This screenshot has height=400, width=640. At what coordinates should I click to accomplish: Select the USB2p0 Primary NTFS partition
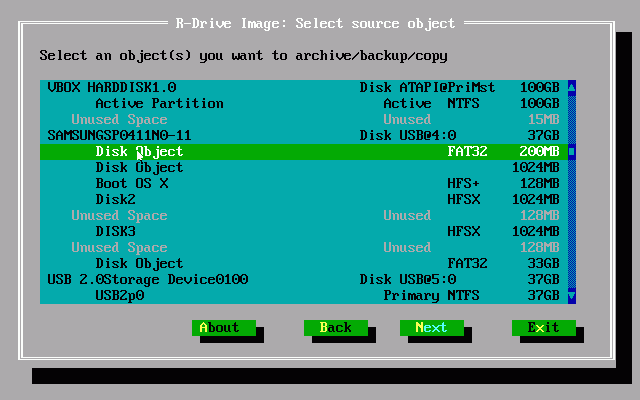pos(119,296)
